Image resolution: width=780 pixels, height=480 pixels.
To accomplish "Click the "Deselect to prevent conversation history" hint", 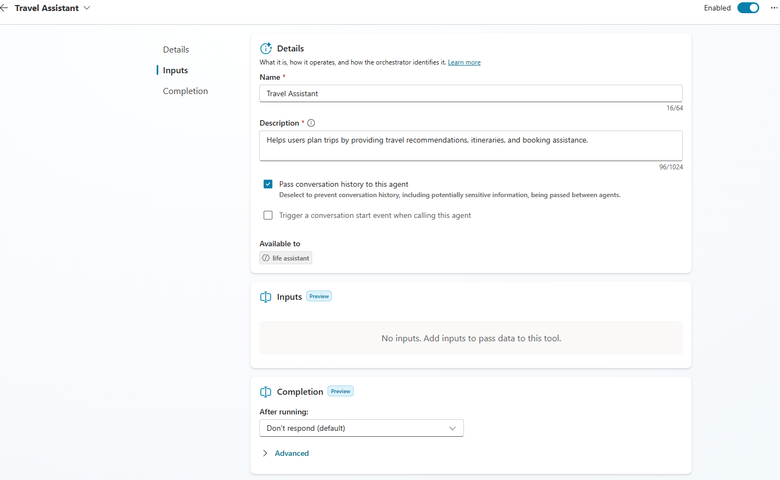I will [450, 195].
